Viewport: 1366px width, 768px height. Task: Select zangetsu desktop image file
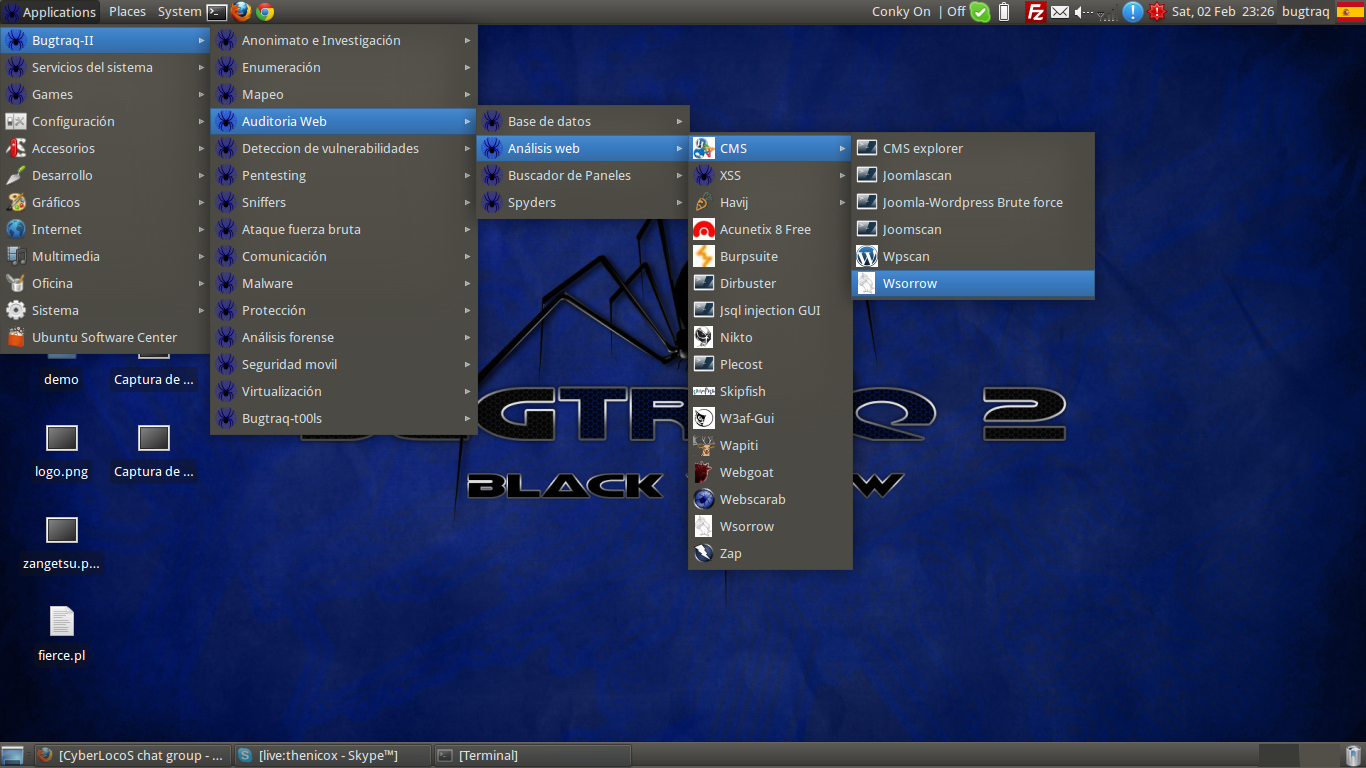[61, 542]
